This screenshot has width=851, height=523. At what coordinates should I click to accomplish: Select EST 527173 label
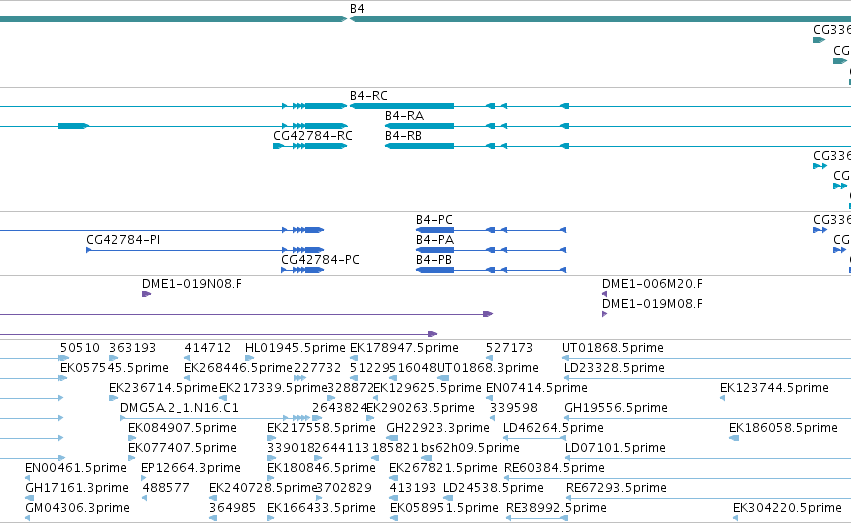click(510, 348)
